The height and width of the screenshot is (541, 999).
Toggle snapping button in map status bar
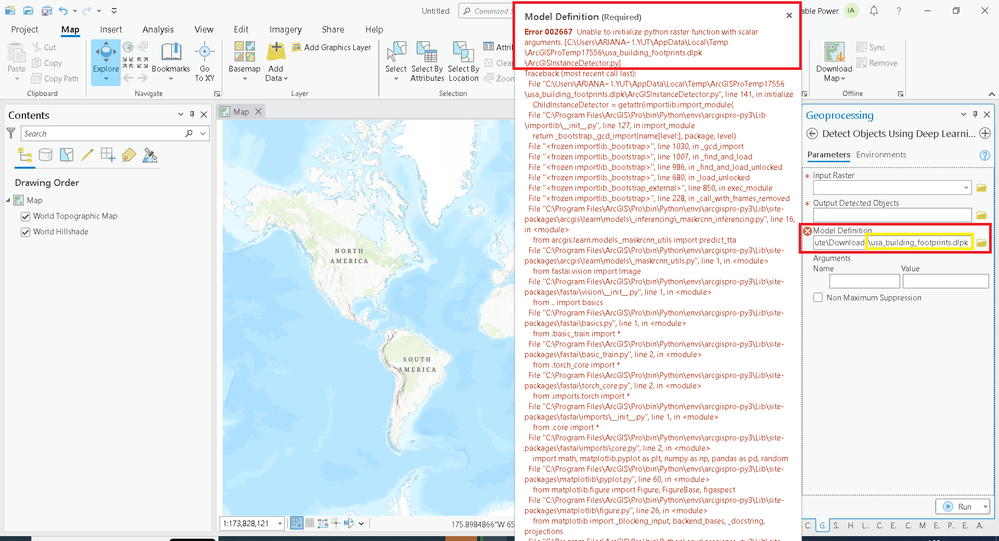click(x=296, y=523)
